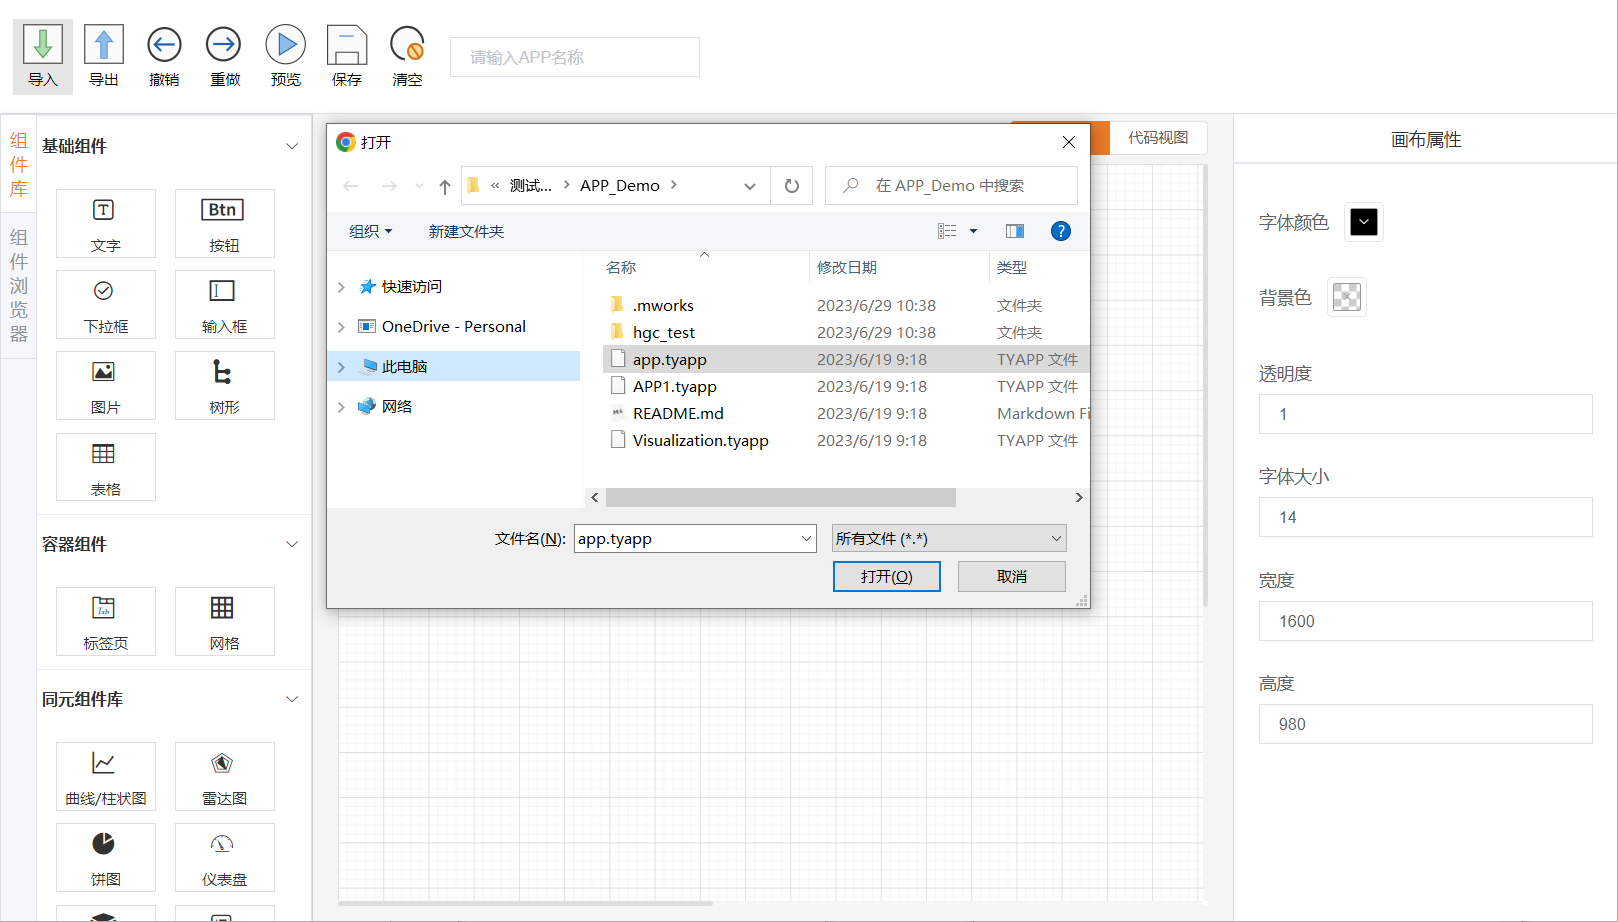
Task: Click the 取消 button
Action: 1012,576
